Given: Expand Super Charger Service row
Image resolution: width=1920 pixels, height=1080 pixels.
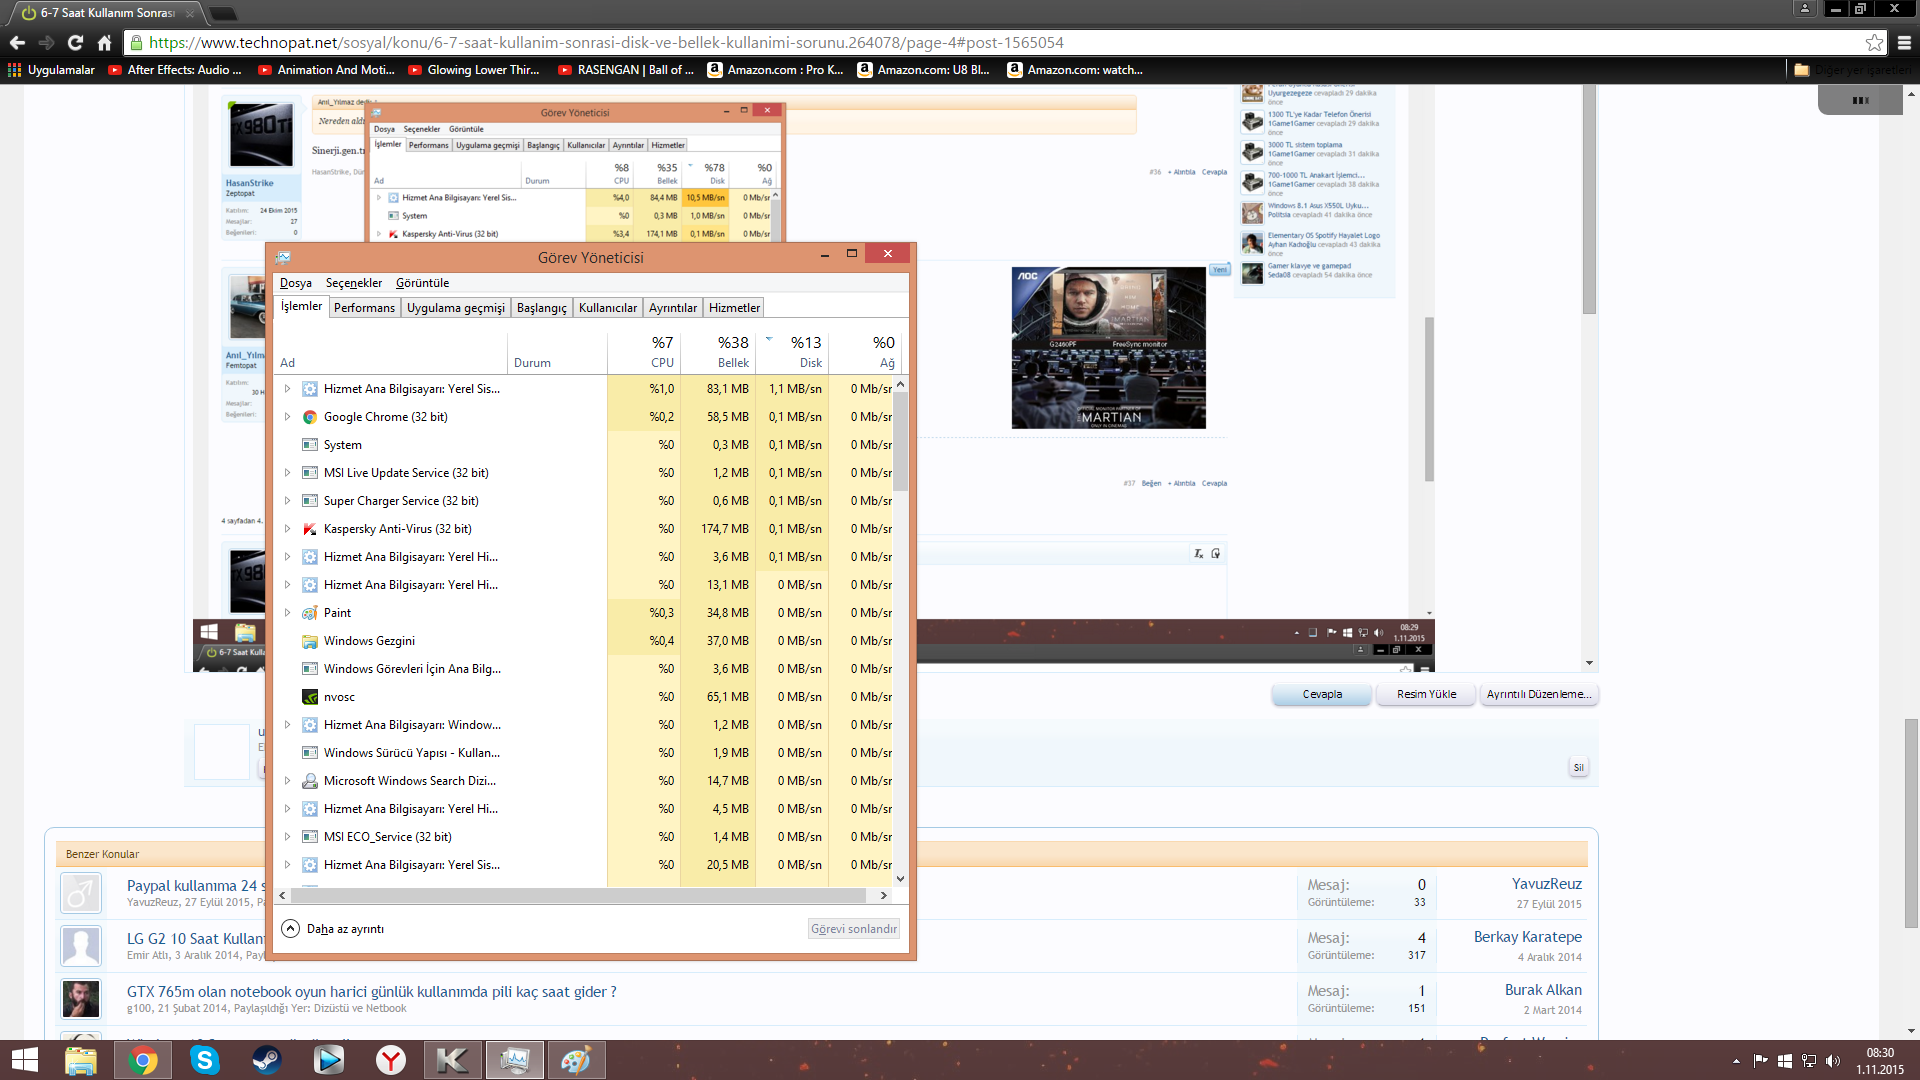Looking at the screenshot, I should tap(288, 501).
